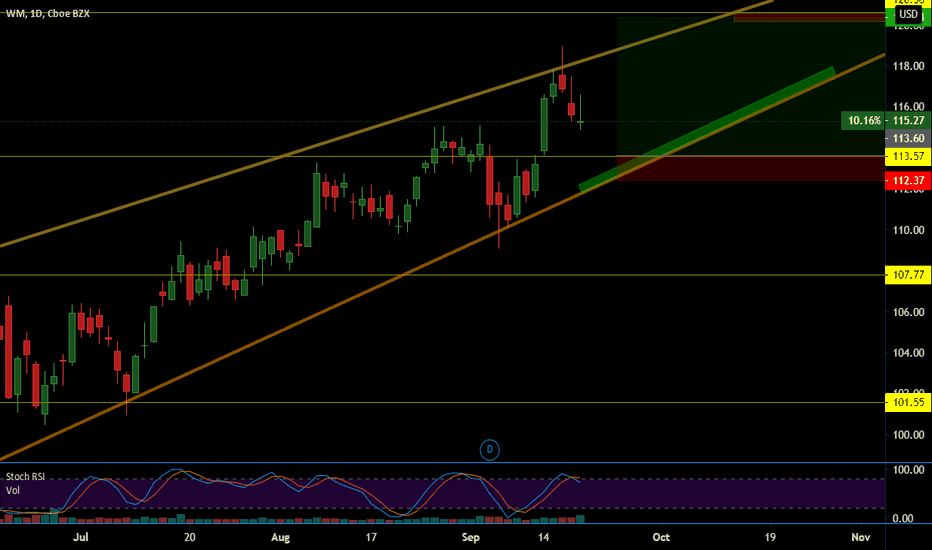Click the 19 date label on time axis
Image resolution: width=932 pixels, height=550 pixels.
pos(770,538)
